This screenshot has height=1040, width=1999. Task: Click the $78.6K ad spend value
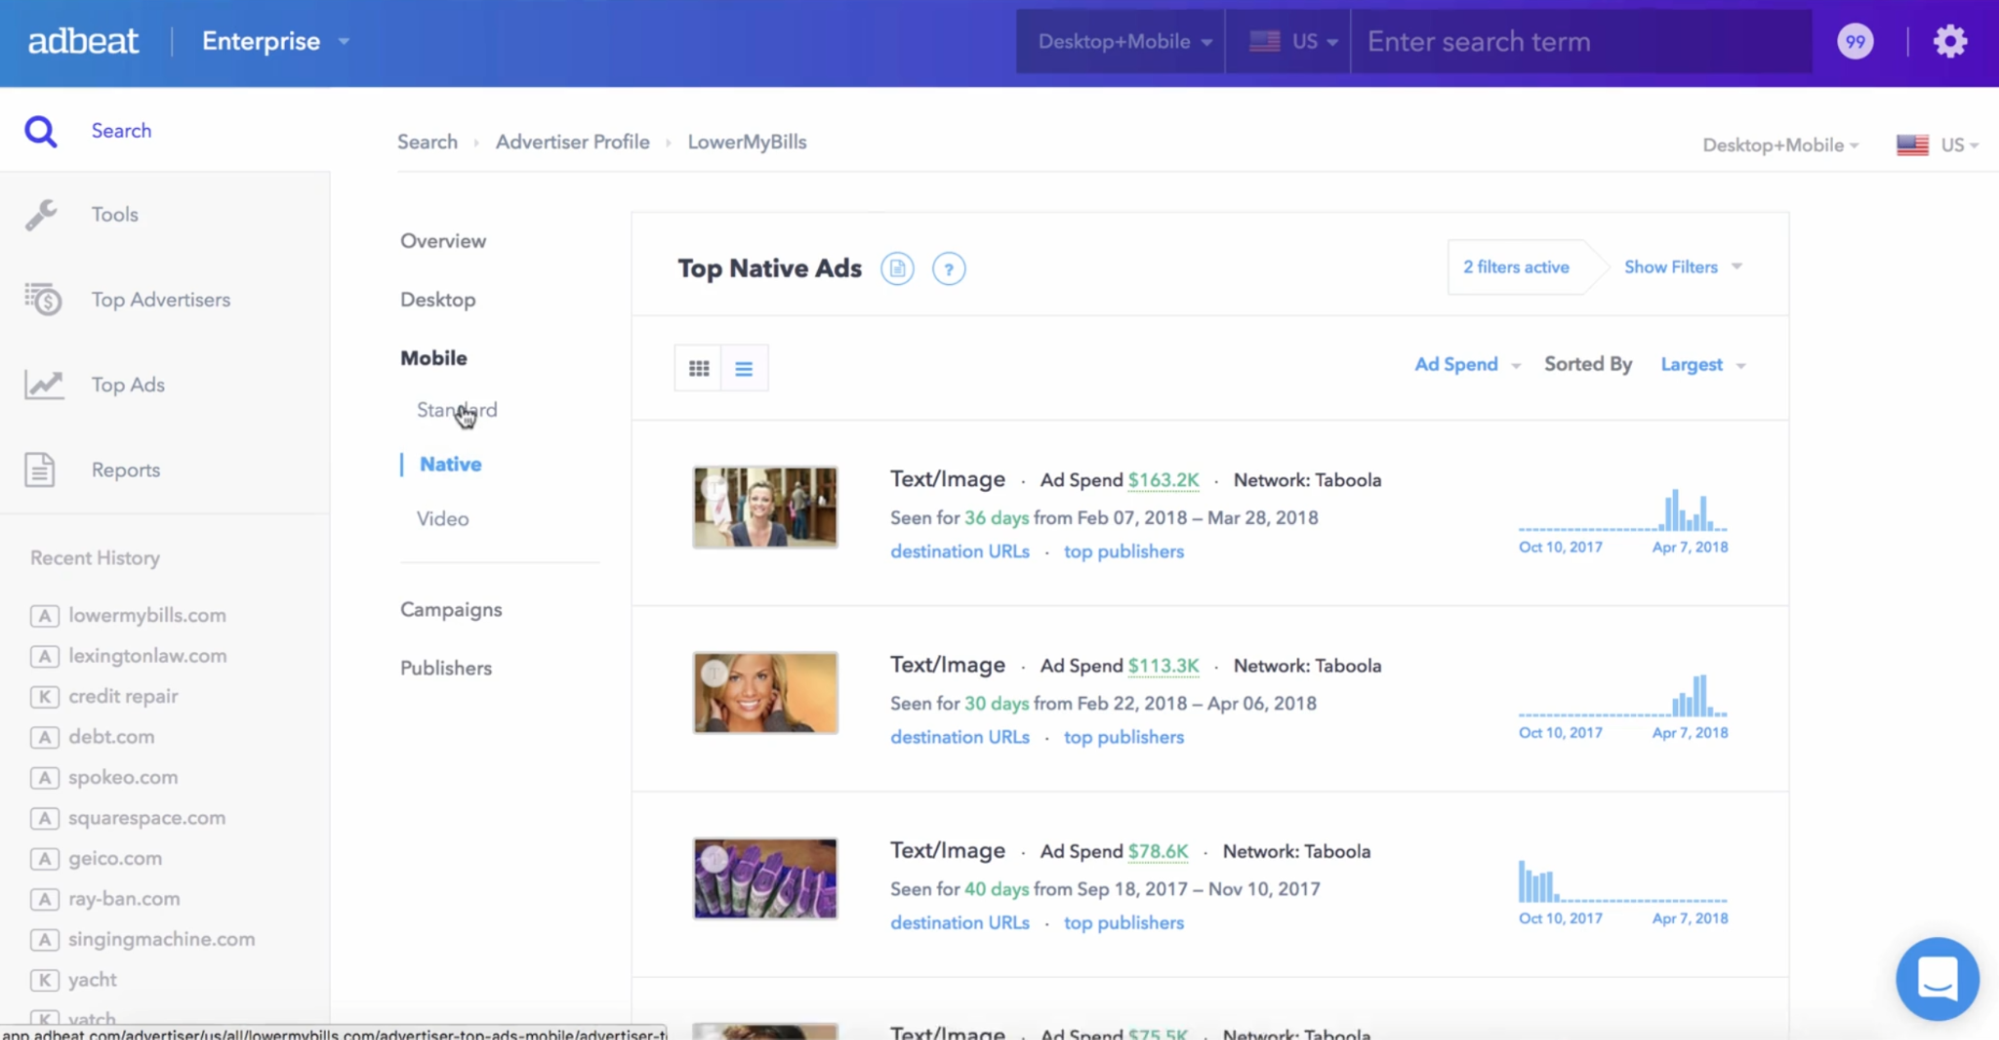click(x=1158, y=852)
